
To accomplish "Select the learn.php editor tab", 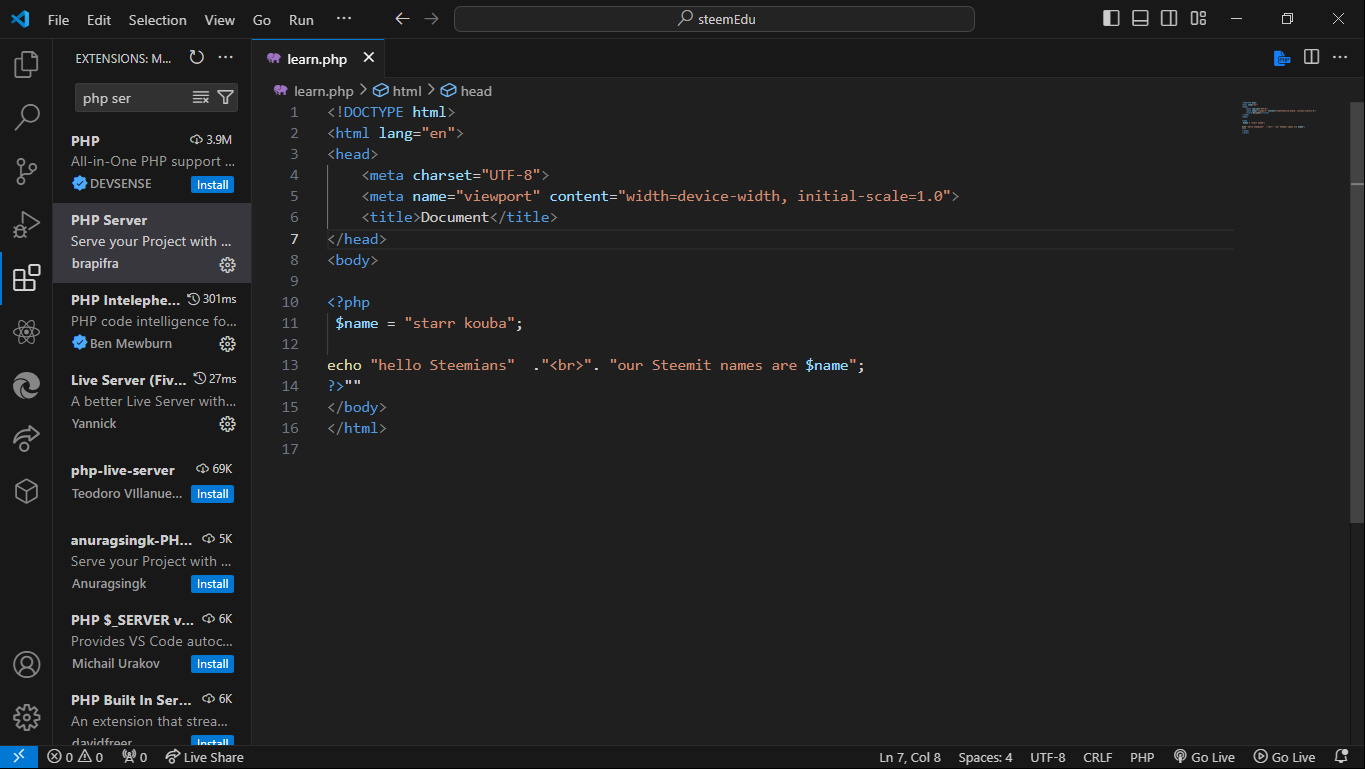I will pyautogui.click(x=316, y=59).
